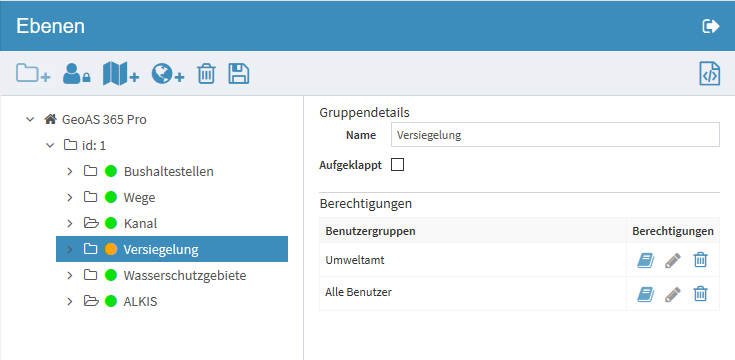Click the Berechtigungen column header

coord(673,231)
